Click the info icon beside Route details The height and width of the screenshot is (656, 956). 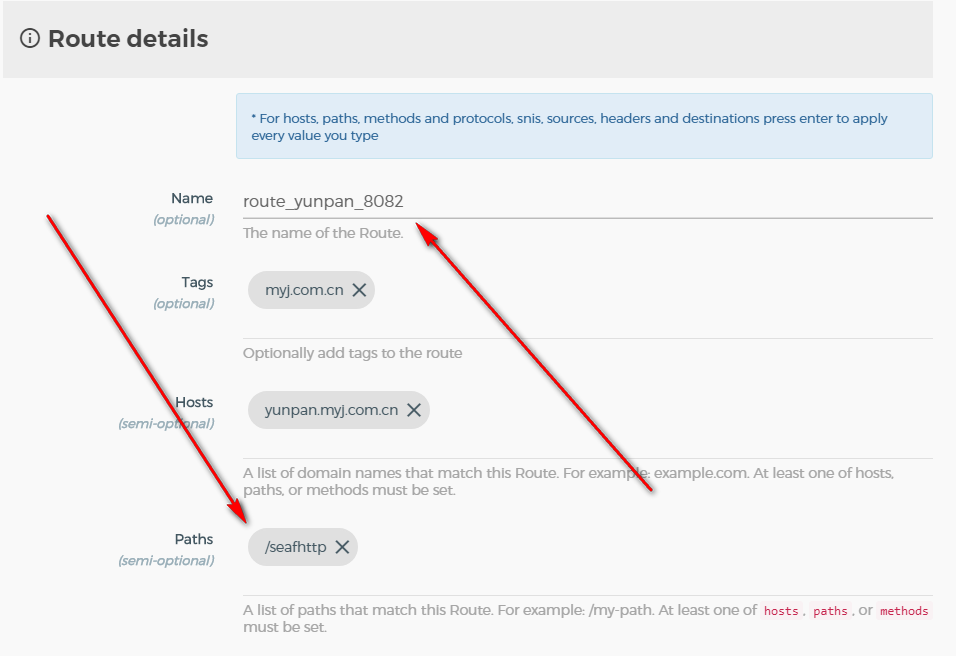31,39
